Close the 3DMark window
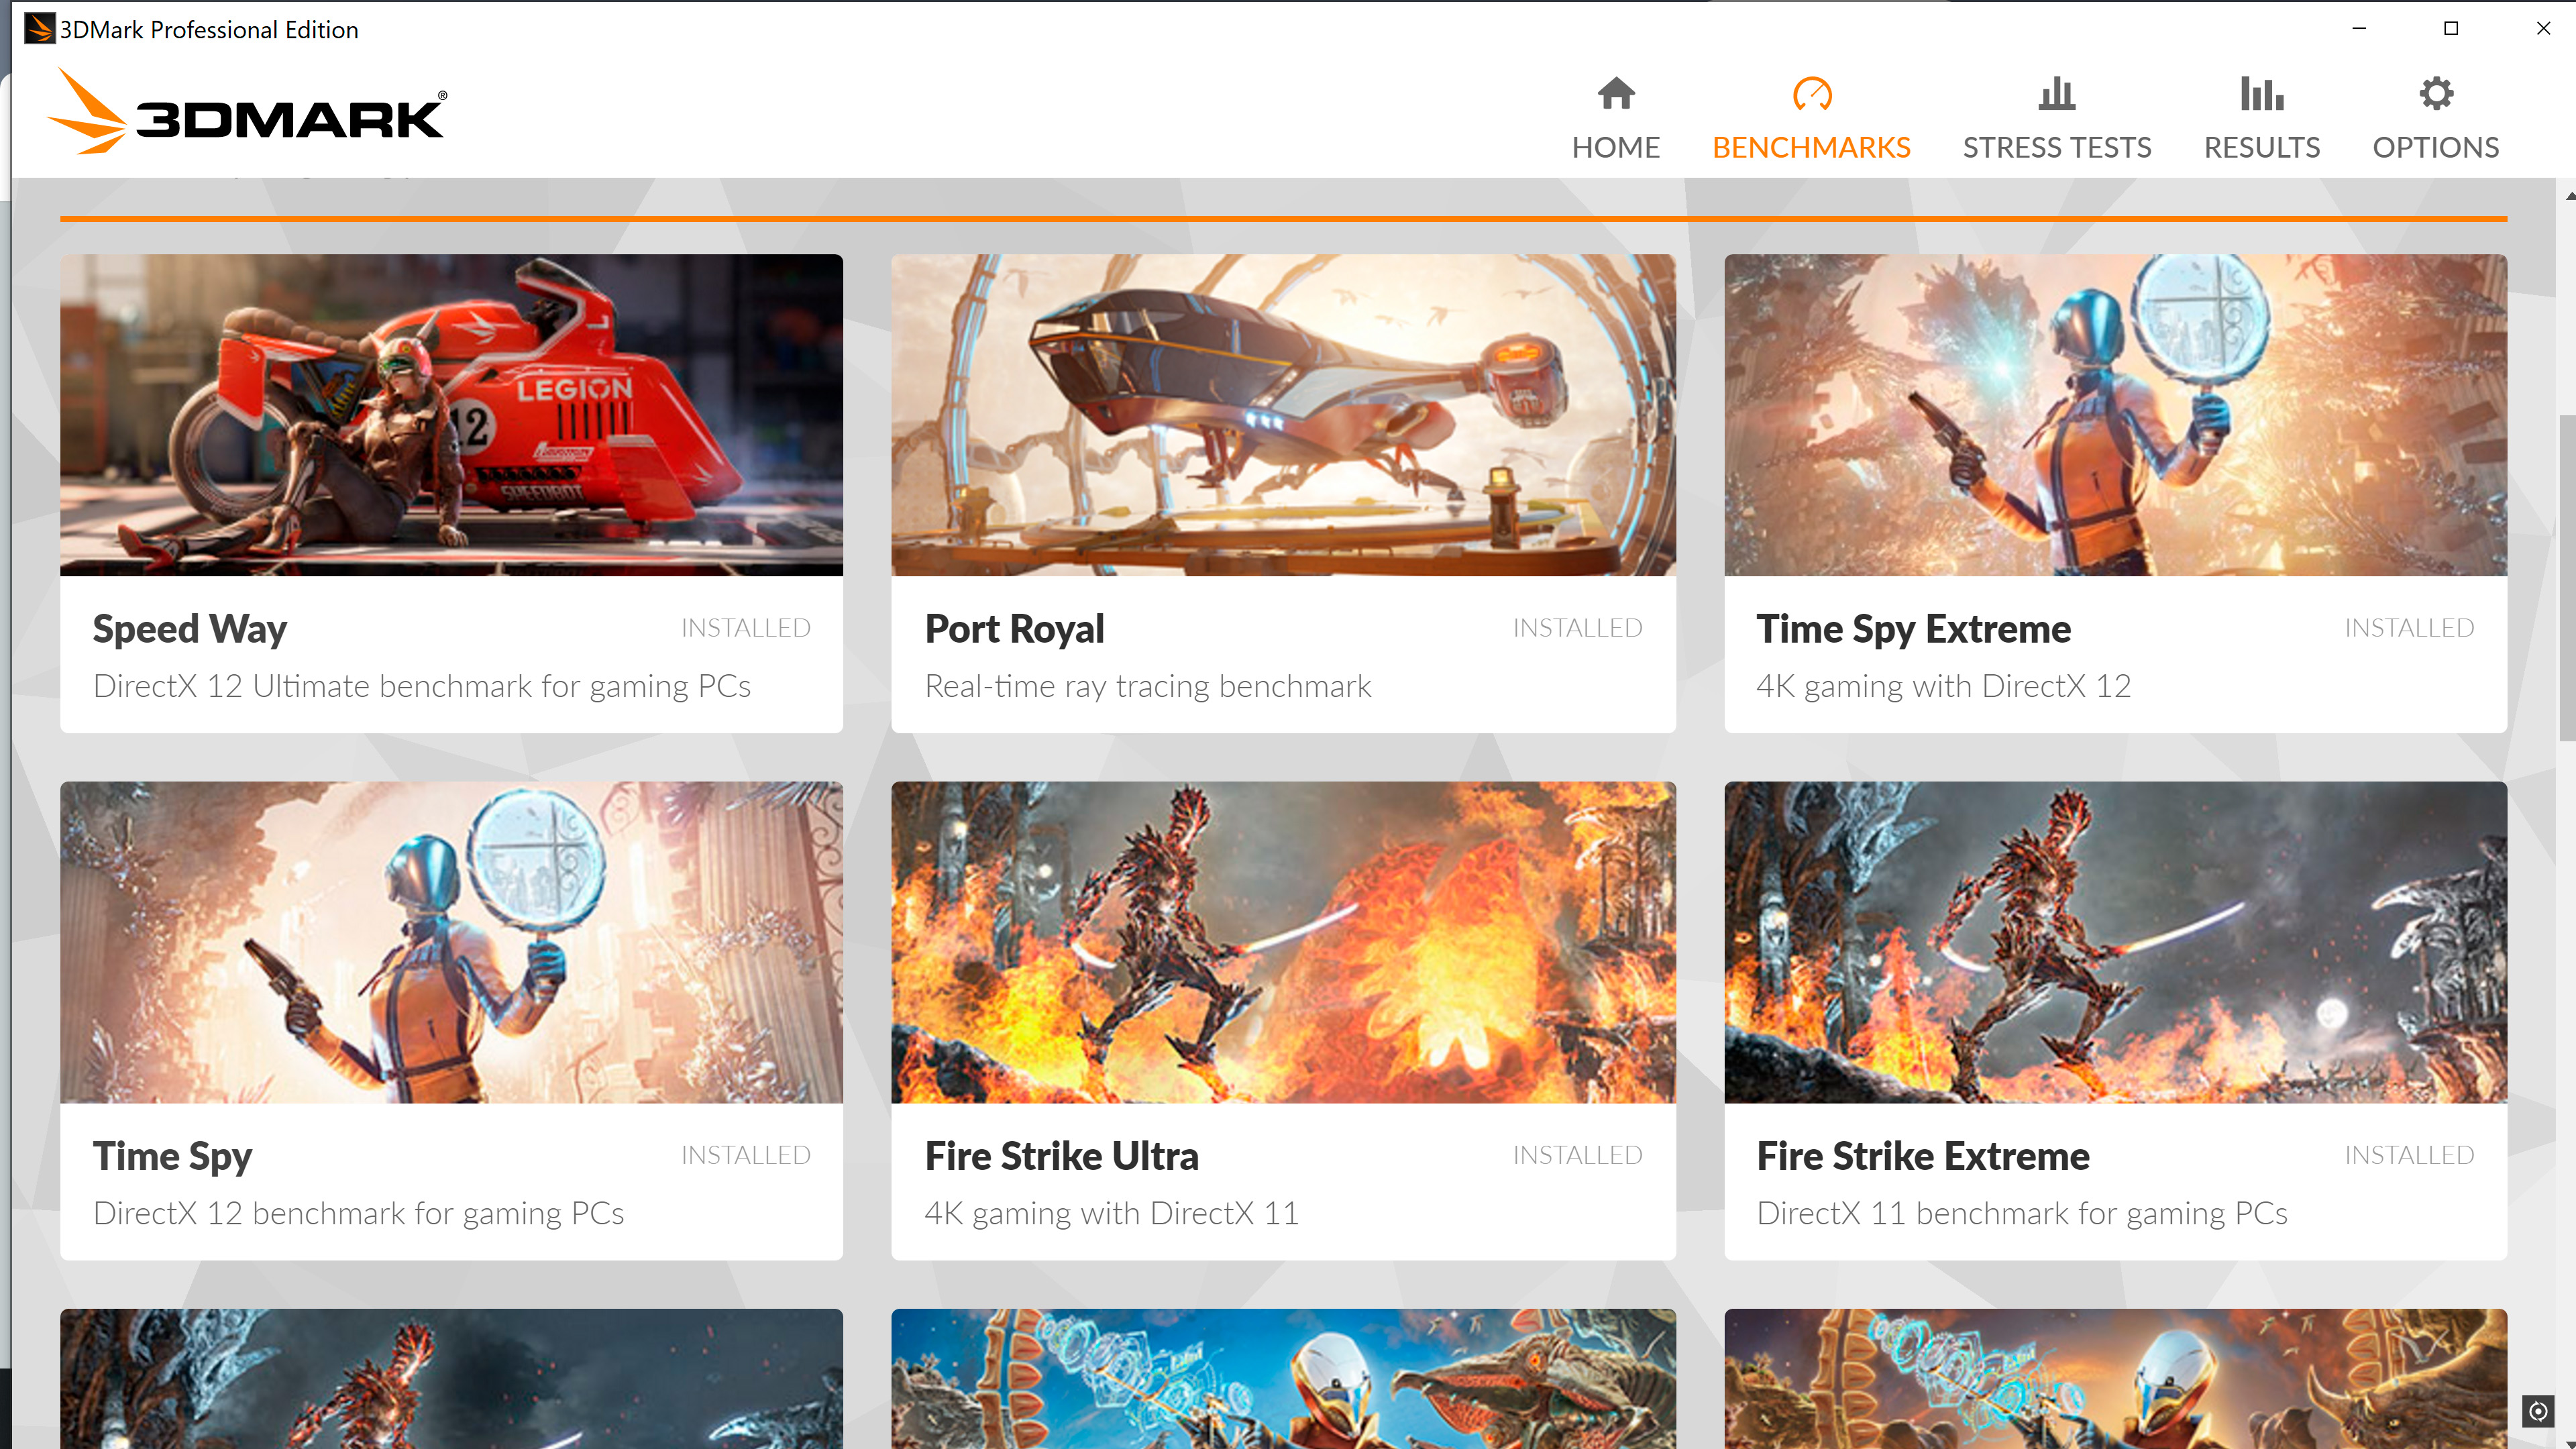2576x1449 pixels. [x=2543, y=28]
